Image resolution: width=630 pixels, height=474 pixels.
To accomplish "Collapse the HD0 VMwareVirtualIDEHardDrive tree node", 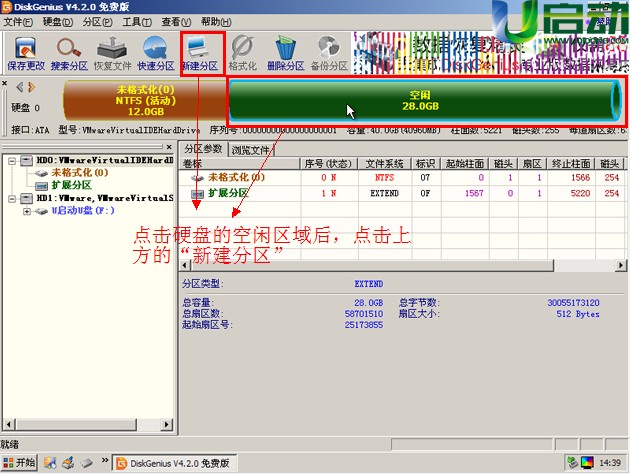I will (x=12, y=161).
